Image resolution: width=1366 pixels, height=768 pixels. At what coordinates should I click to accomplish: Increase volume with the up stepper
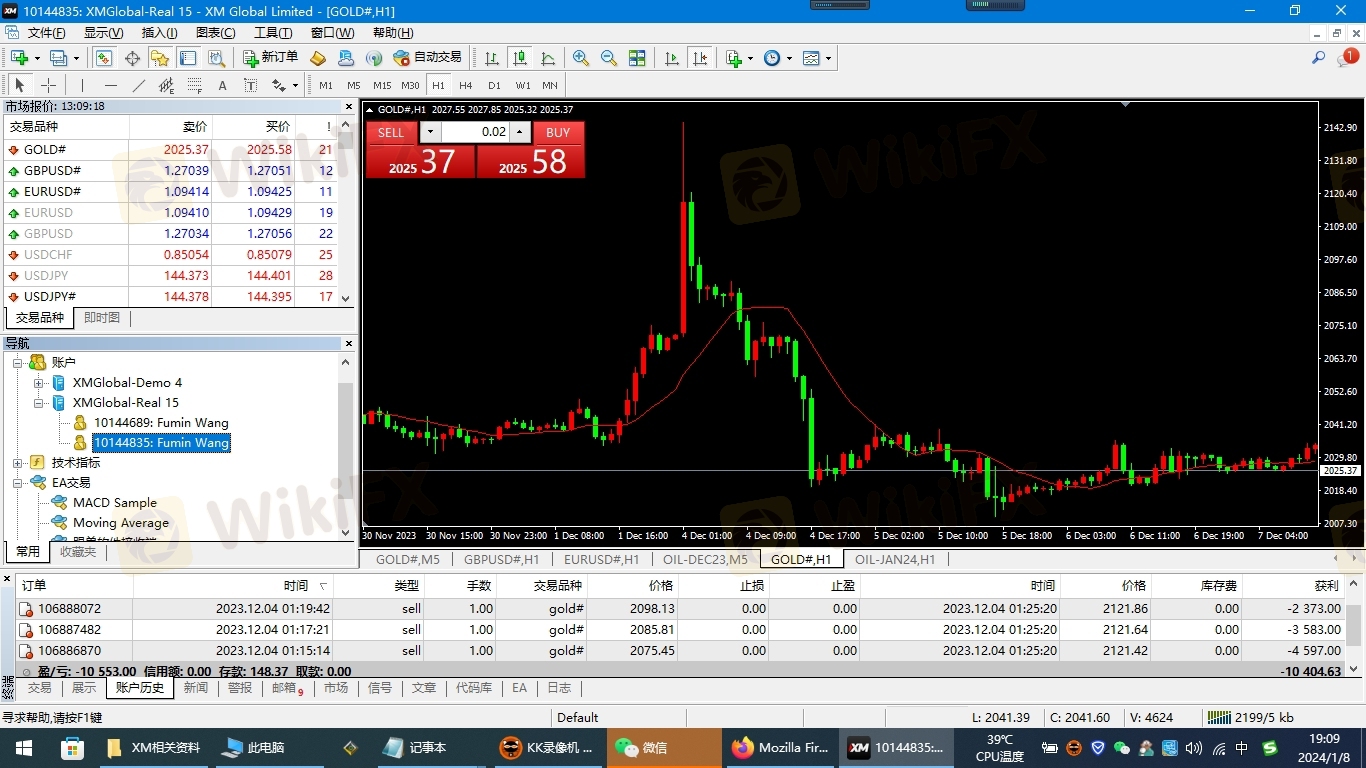coord(519,132)
